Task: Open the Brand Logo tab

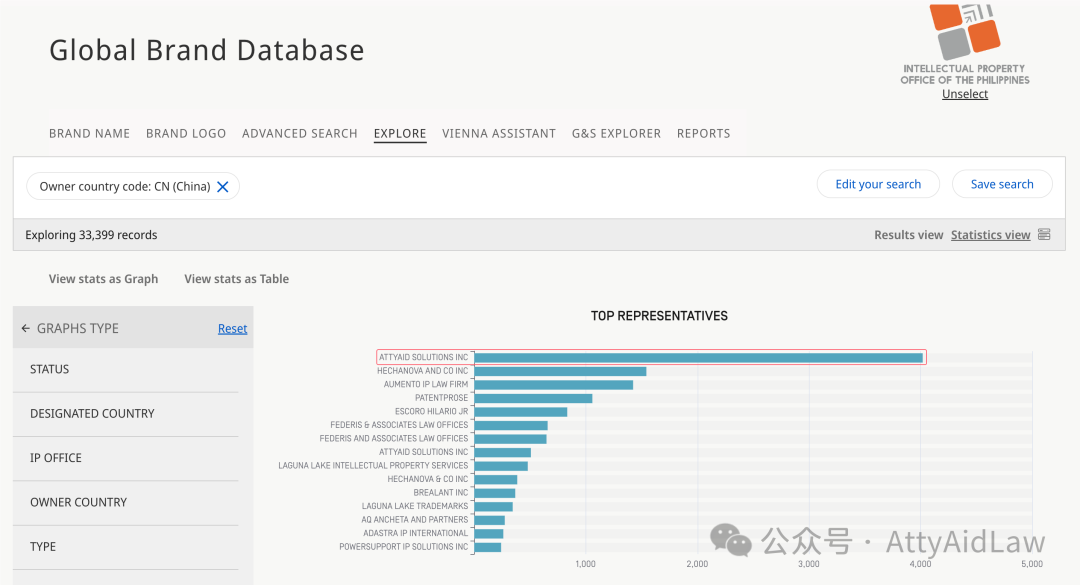Action: point(186,134)
